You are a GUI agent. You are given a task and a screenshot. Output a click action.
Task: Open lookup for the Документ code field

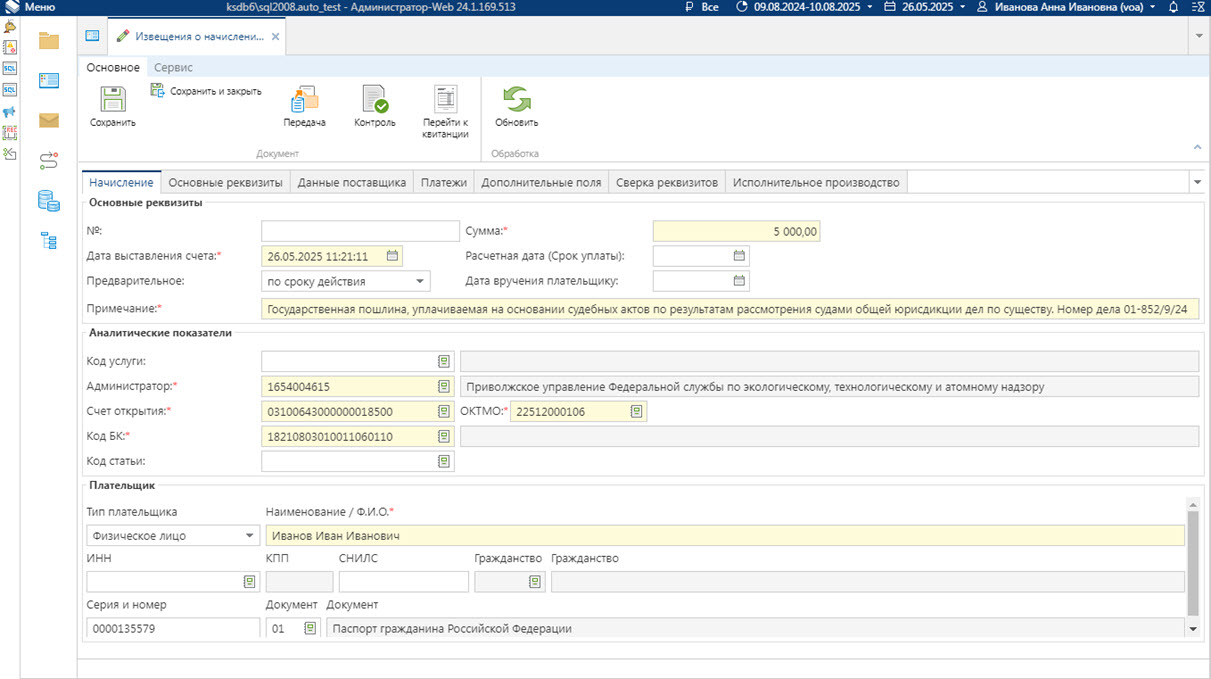310,628
